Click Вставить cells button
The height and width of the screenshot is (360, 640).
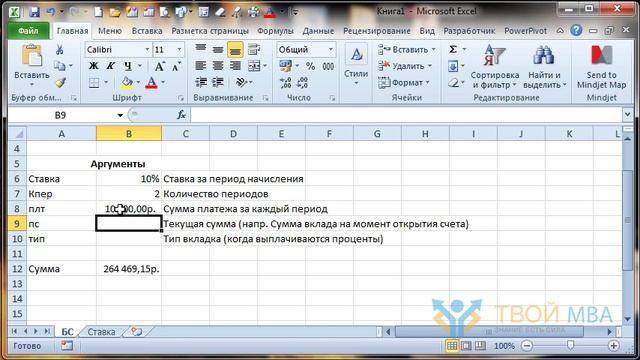407,49
